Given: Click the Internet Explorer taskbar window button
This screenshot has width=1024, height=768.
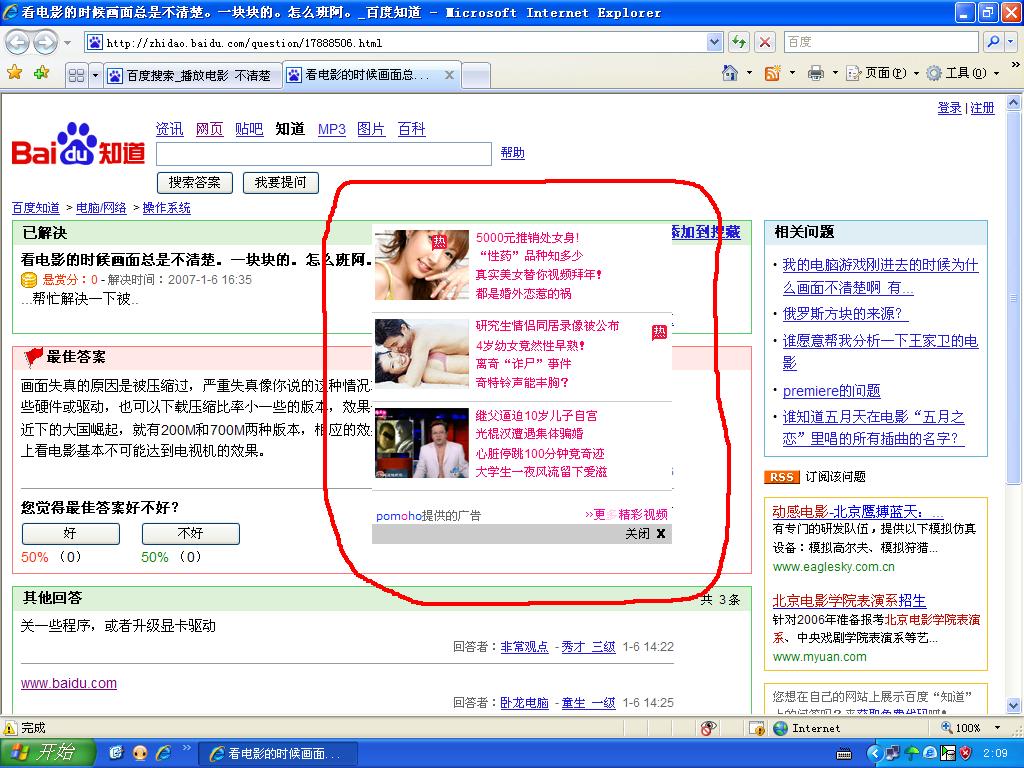Looking at the screenshot, I should pyautogui.click(x=278, y=754).
